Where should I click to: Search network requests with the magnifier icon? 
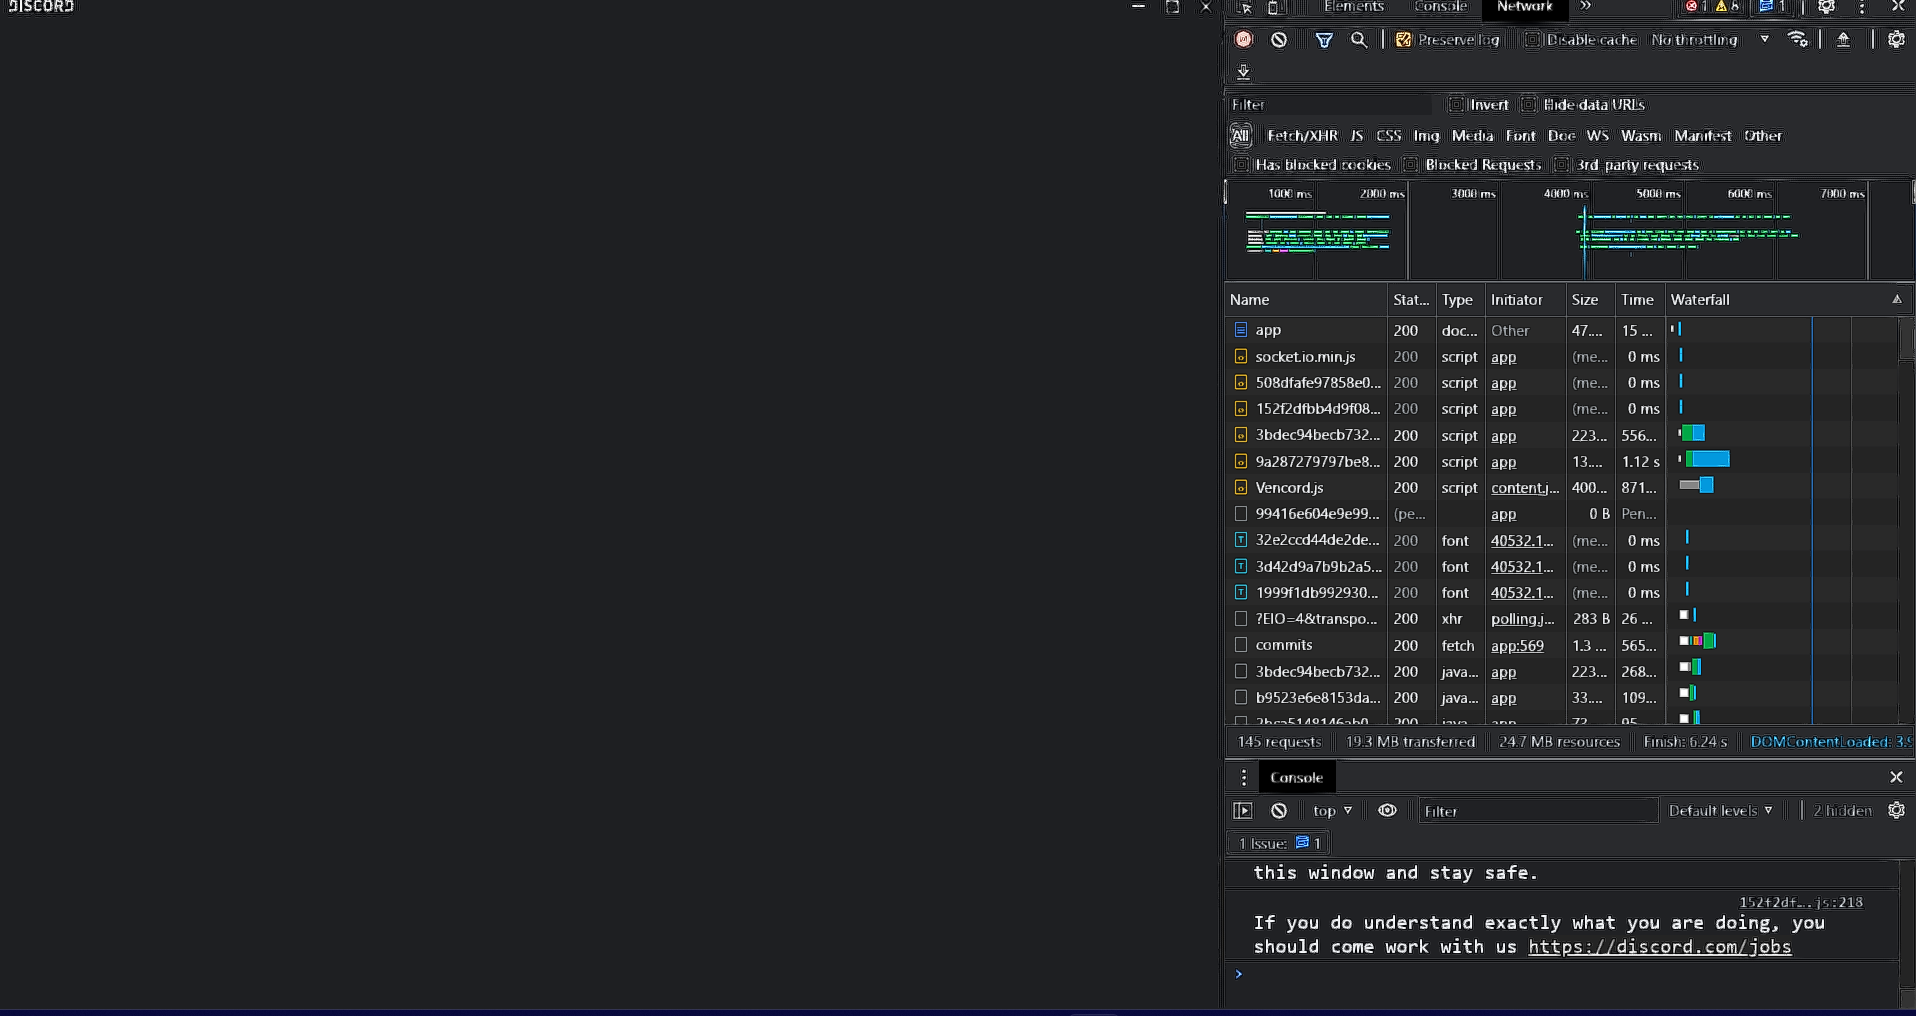point(1359,39)
